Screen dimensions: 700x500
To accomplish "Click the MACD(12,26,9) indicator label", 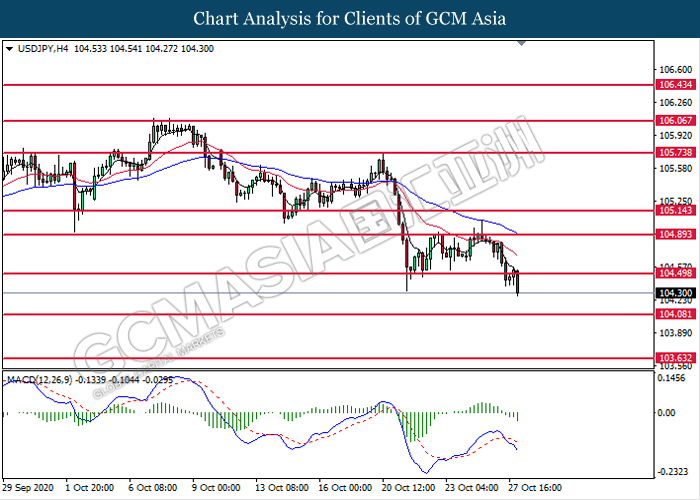I will click(x=39, y=380).
